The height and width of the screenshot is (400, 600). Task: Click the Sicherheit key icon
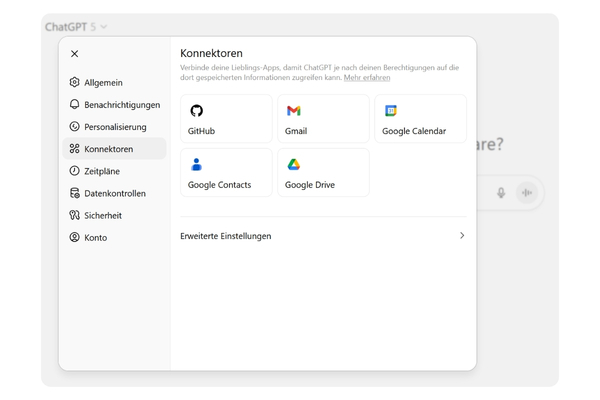(74, 215)
